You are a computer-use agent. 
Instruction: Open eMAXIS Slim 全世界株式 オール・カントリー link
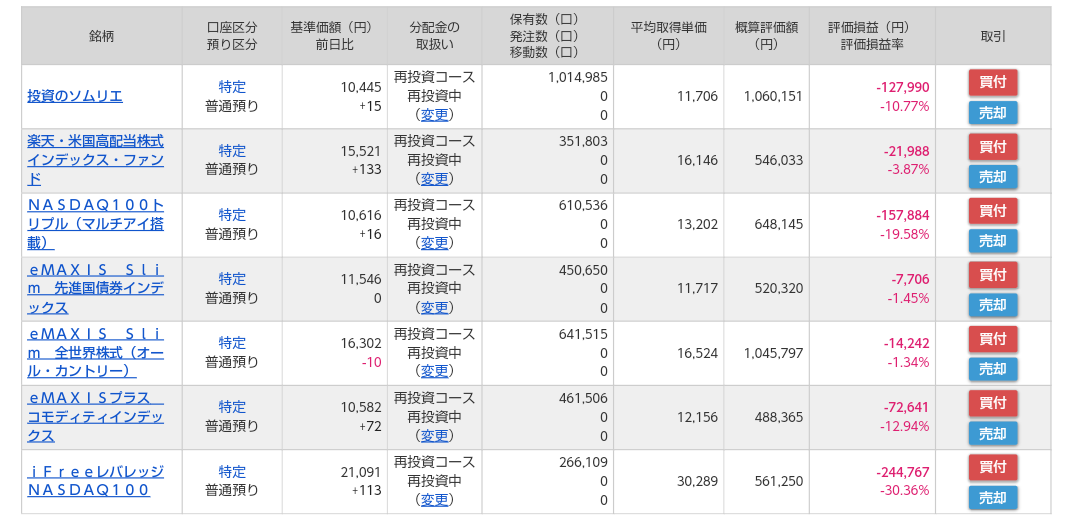coord(96,353)
